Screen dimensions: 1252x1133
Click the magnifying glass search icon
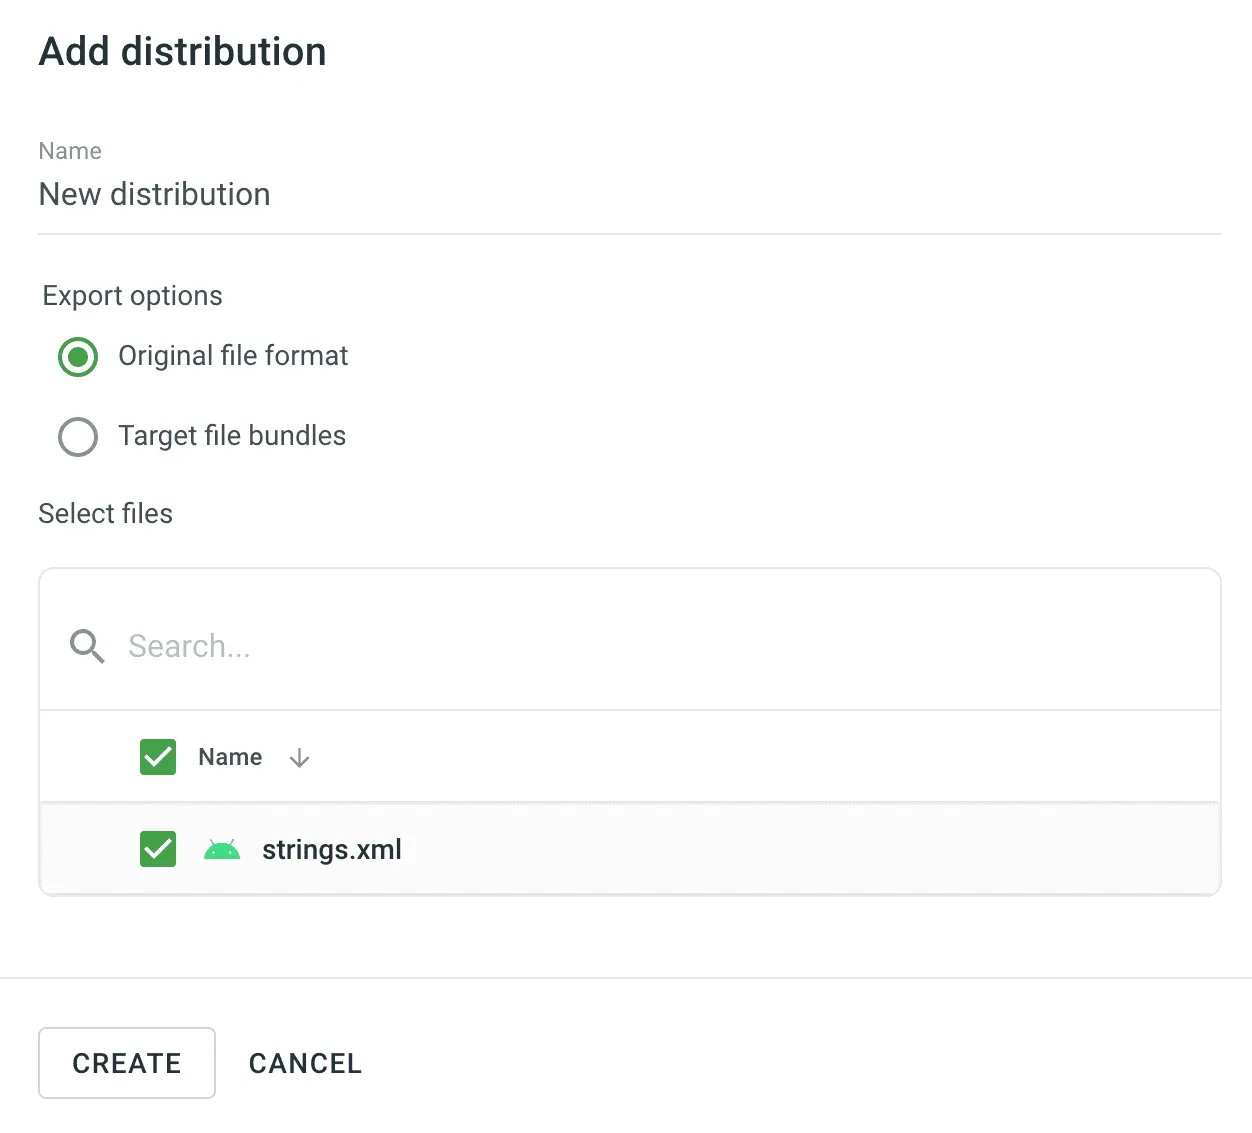[x=87, y=647]
